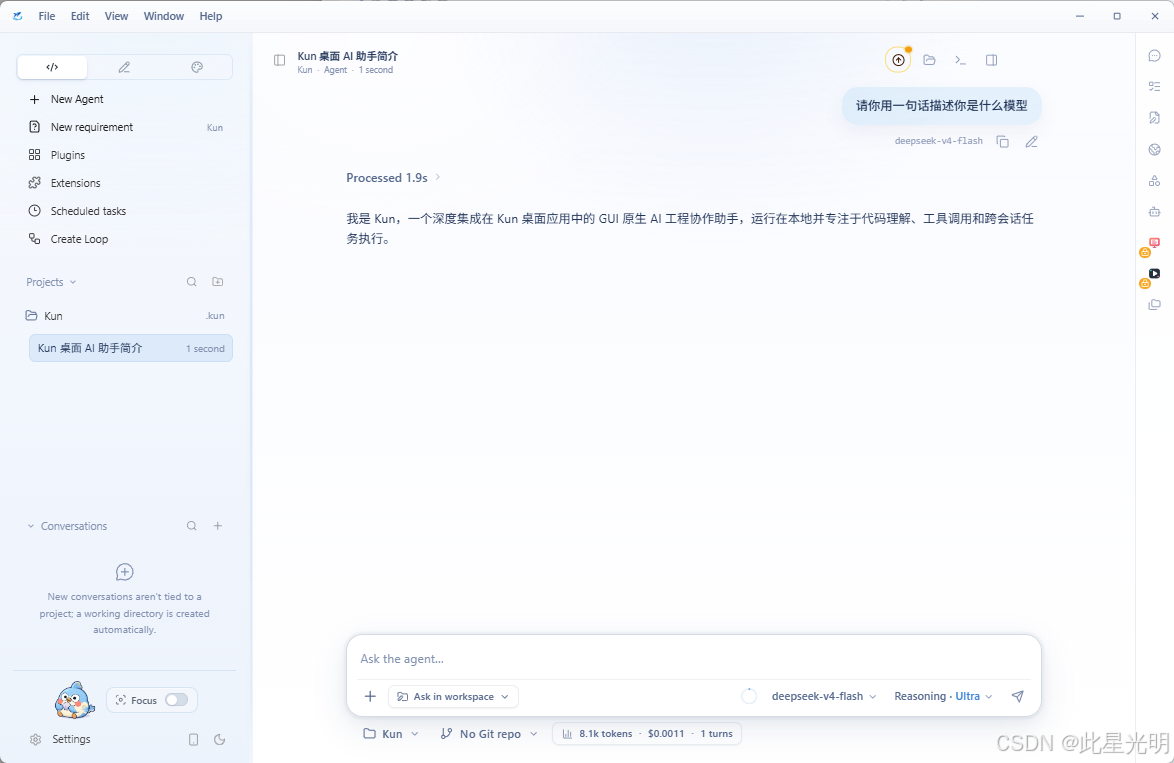Click the circled plus new conversation icon
The image size is (1174, 763).
pyautogui.click(x=124, y=573)
